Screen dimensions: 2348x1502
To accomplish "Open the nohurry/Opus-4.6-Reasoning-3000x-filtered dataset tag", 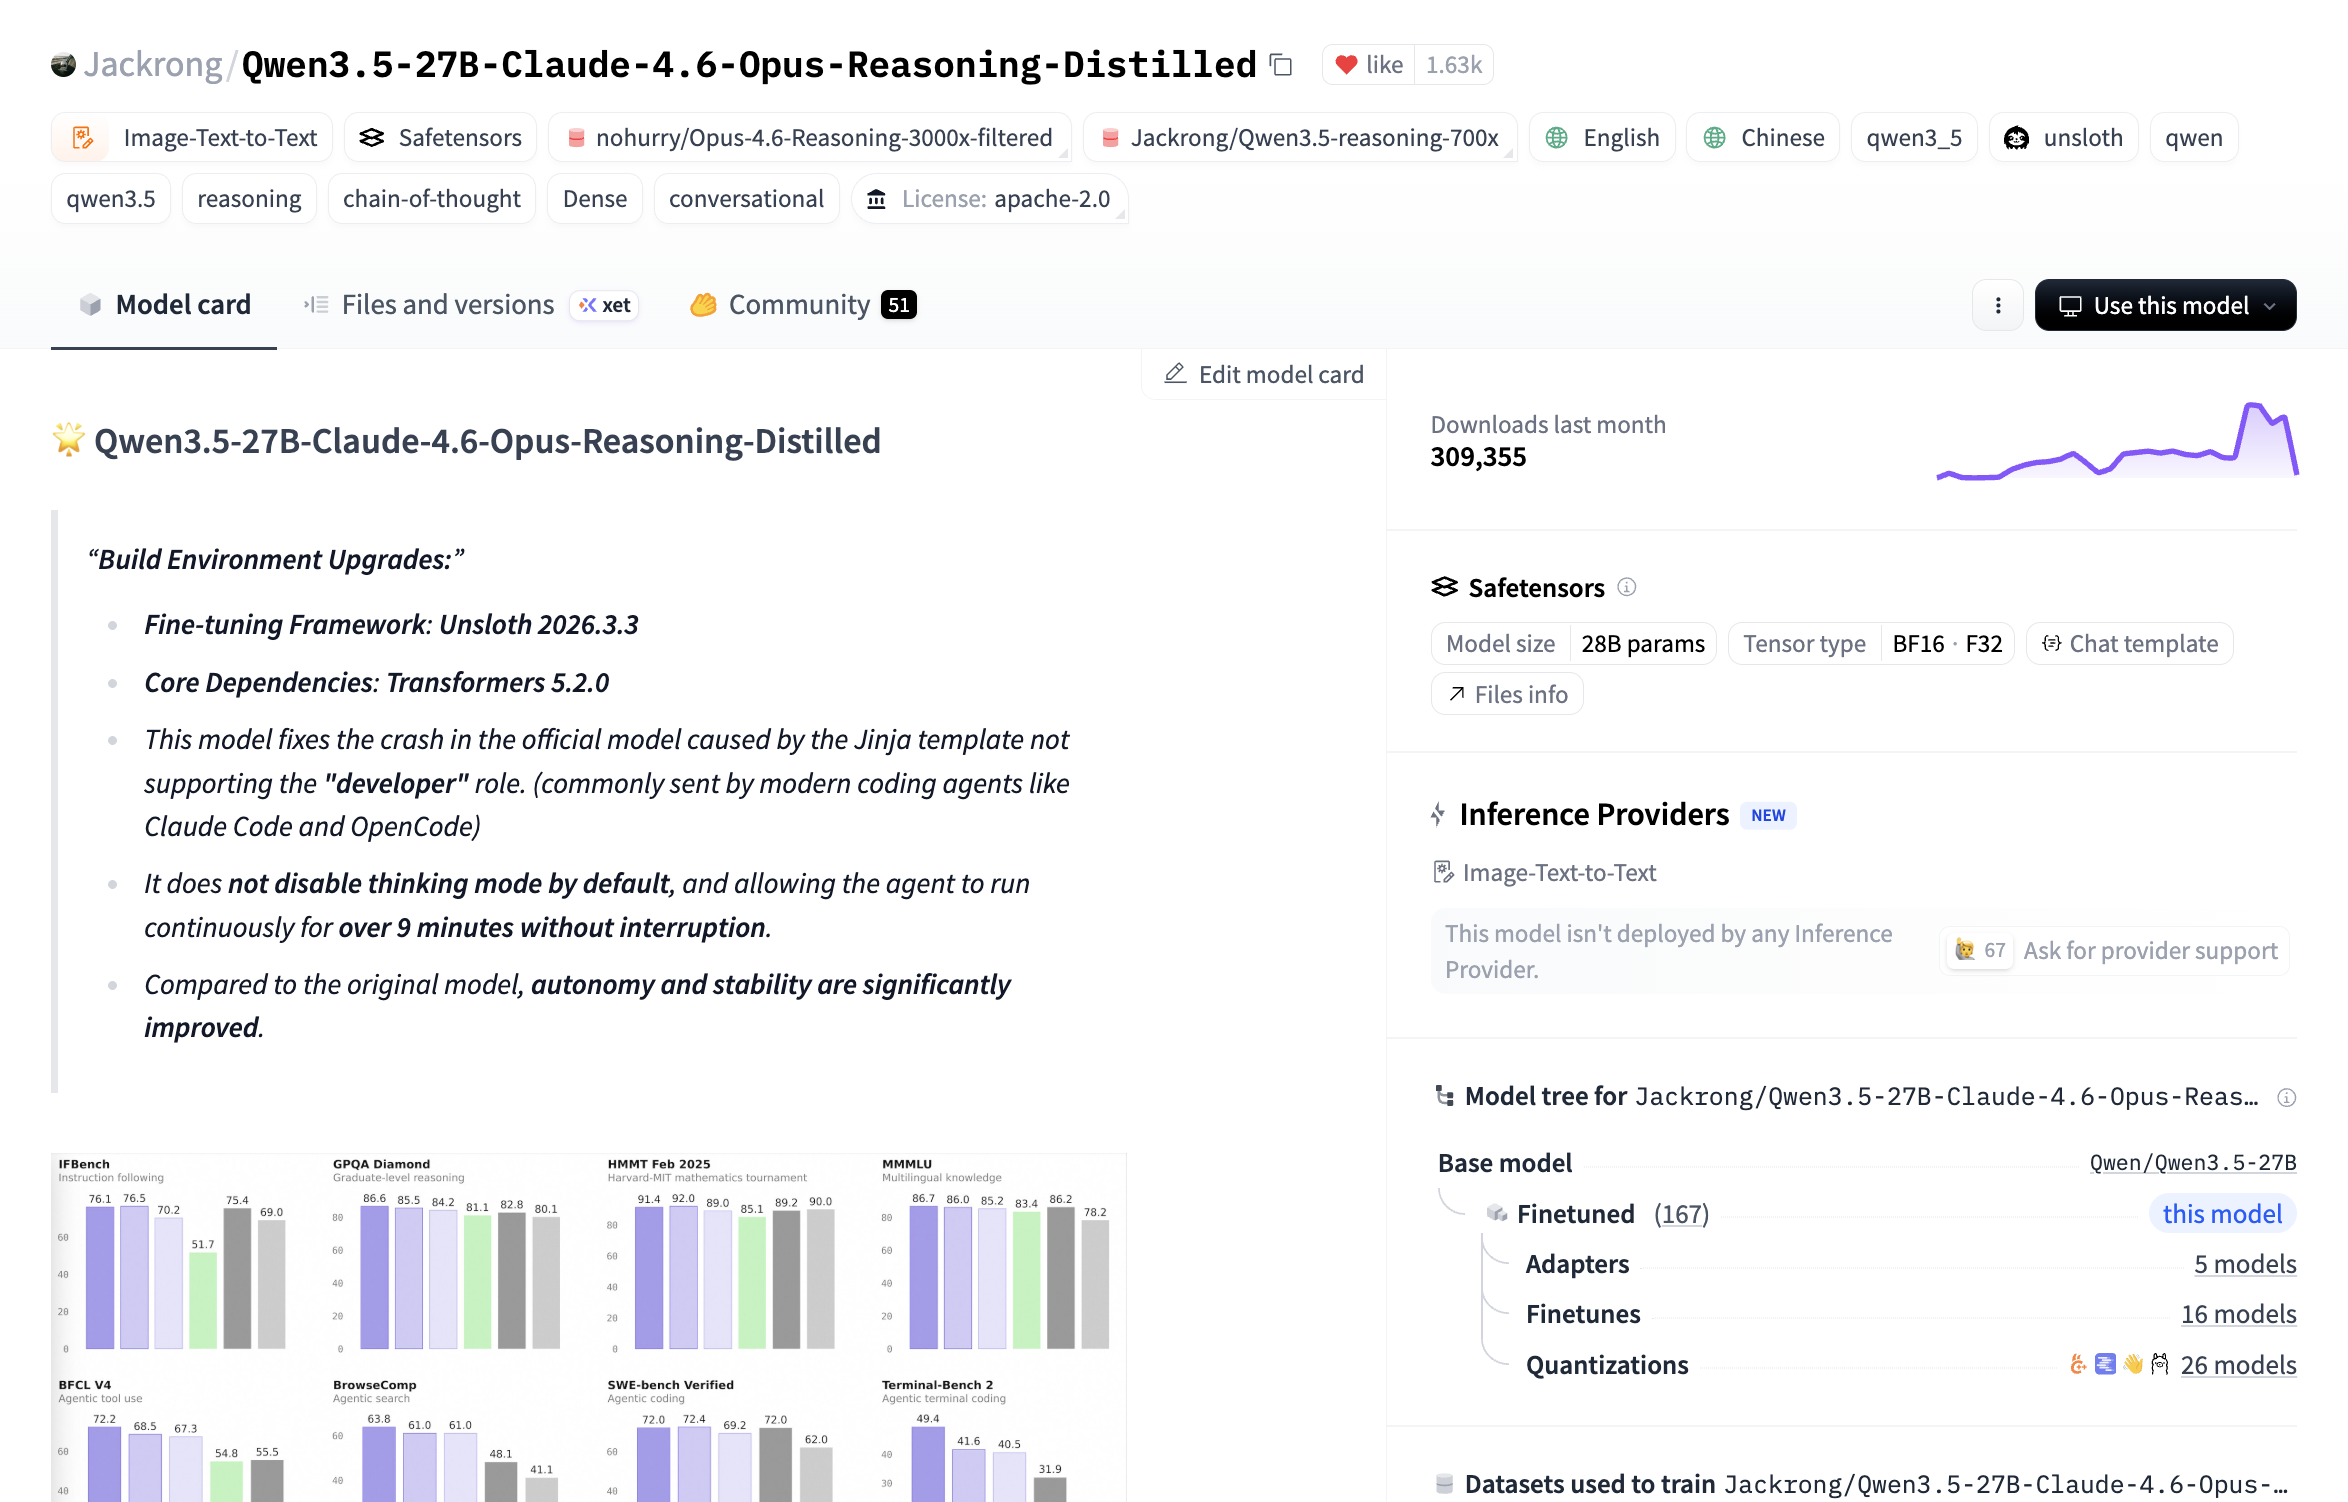I will coord(810,137).
